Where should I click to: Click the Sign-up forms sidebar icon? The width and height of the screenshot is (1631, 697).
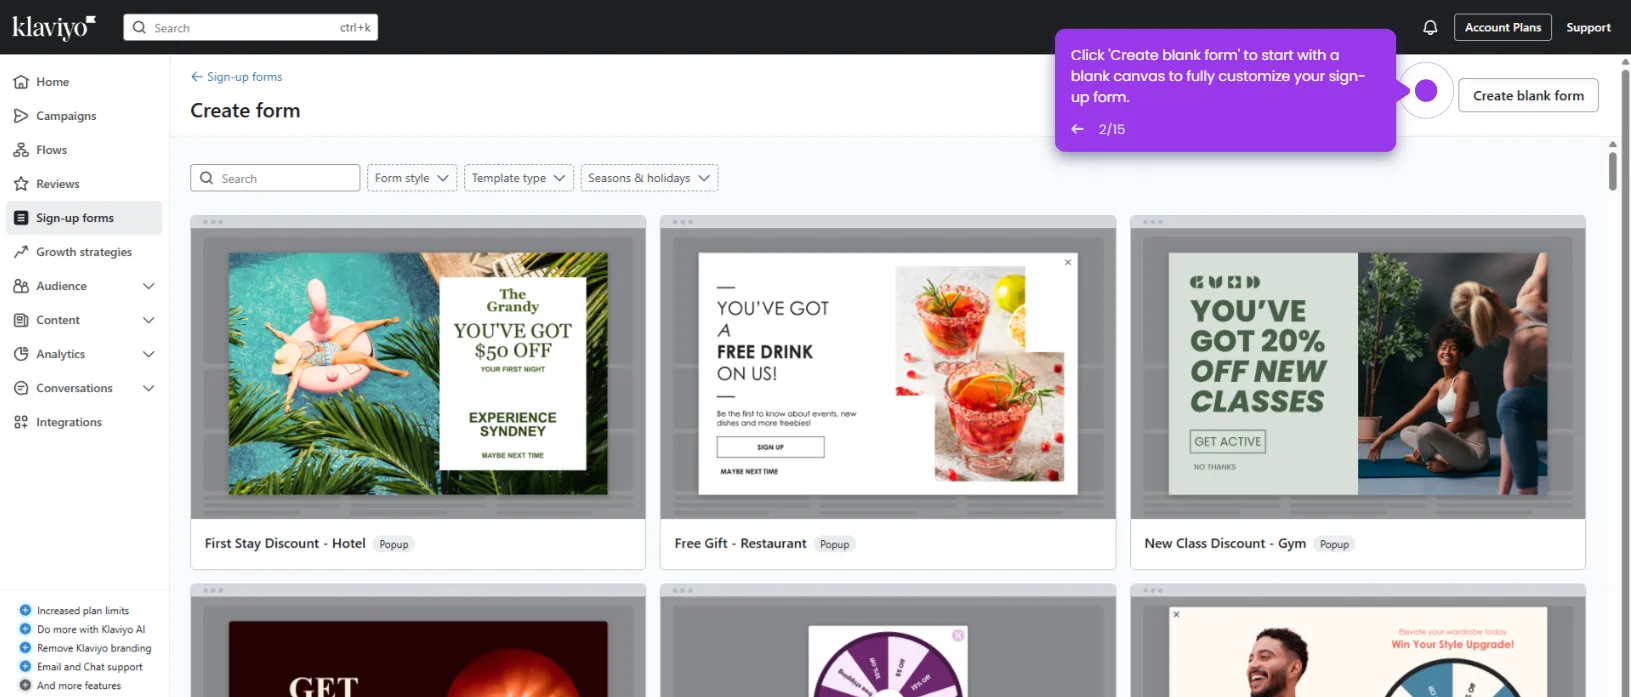pyautogui.click(x=21, y=218)
